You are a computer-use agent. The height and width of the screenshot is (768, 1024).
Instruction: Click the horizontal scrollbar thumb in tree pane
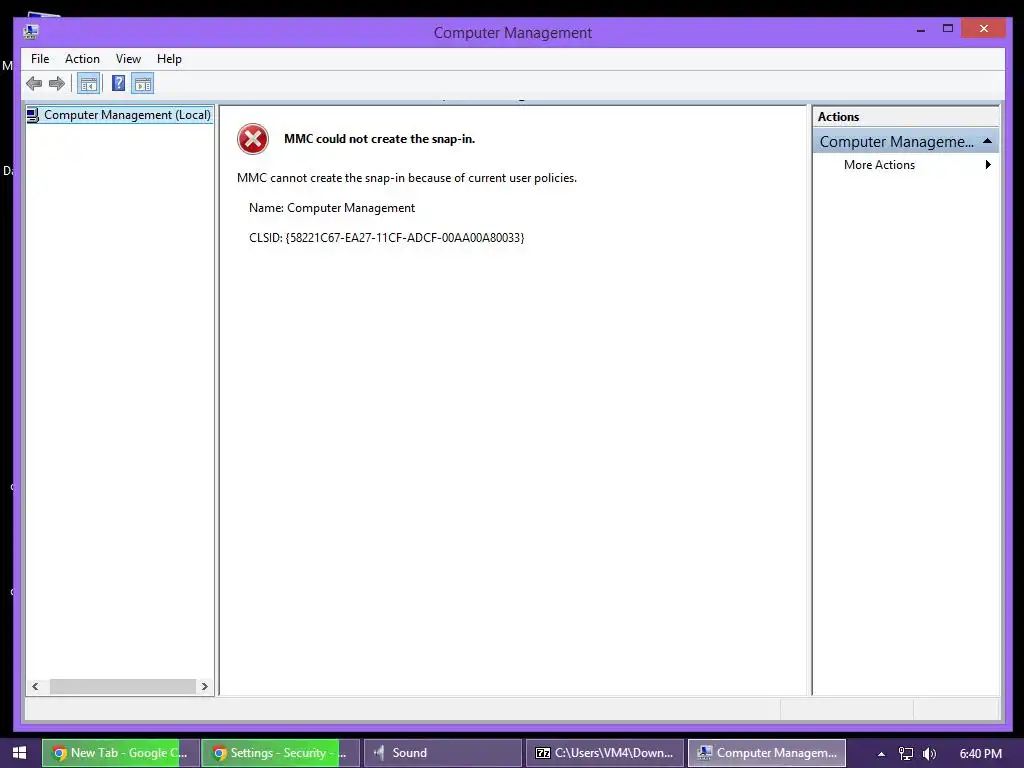pyautogui.click(x=123, y=686)
